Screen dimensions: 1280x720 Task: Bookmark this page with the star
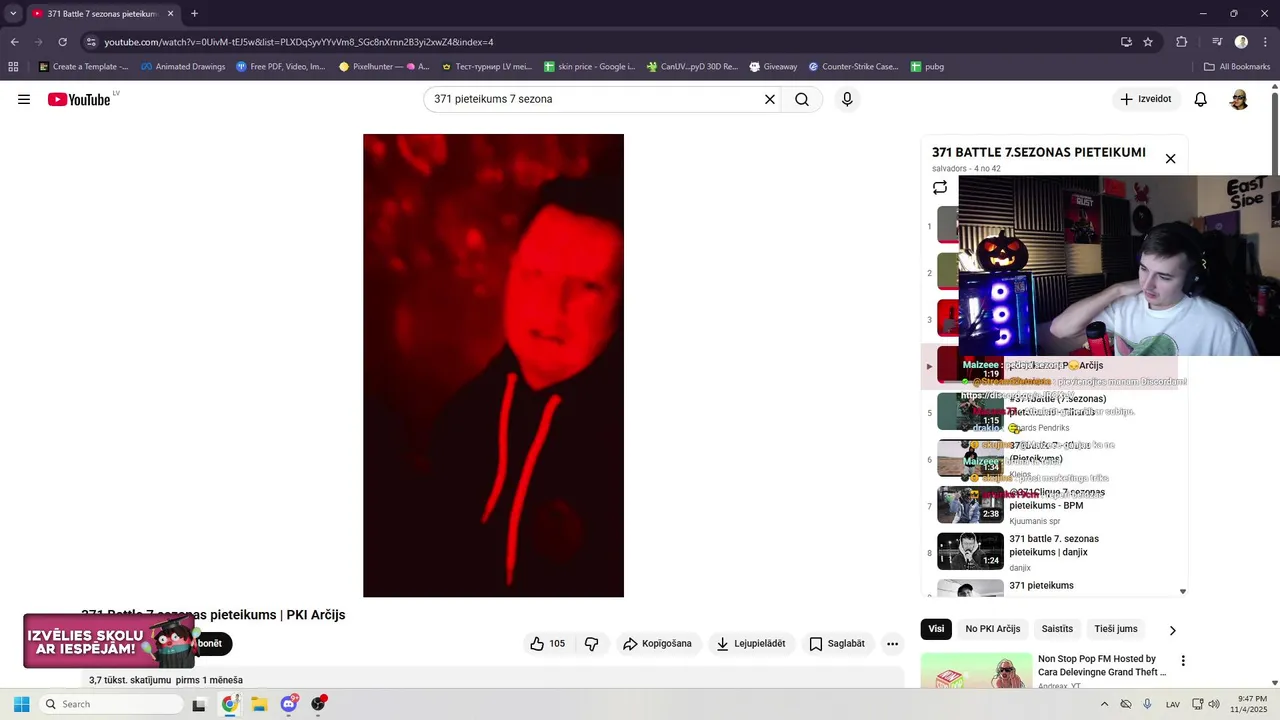(x=1148, y=42)
